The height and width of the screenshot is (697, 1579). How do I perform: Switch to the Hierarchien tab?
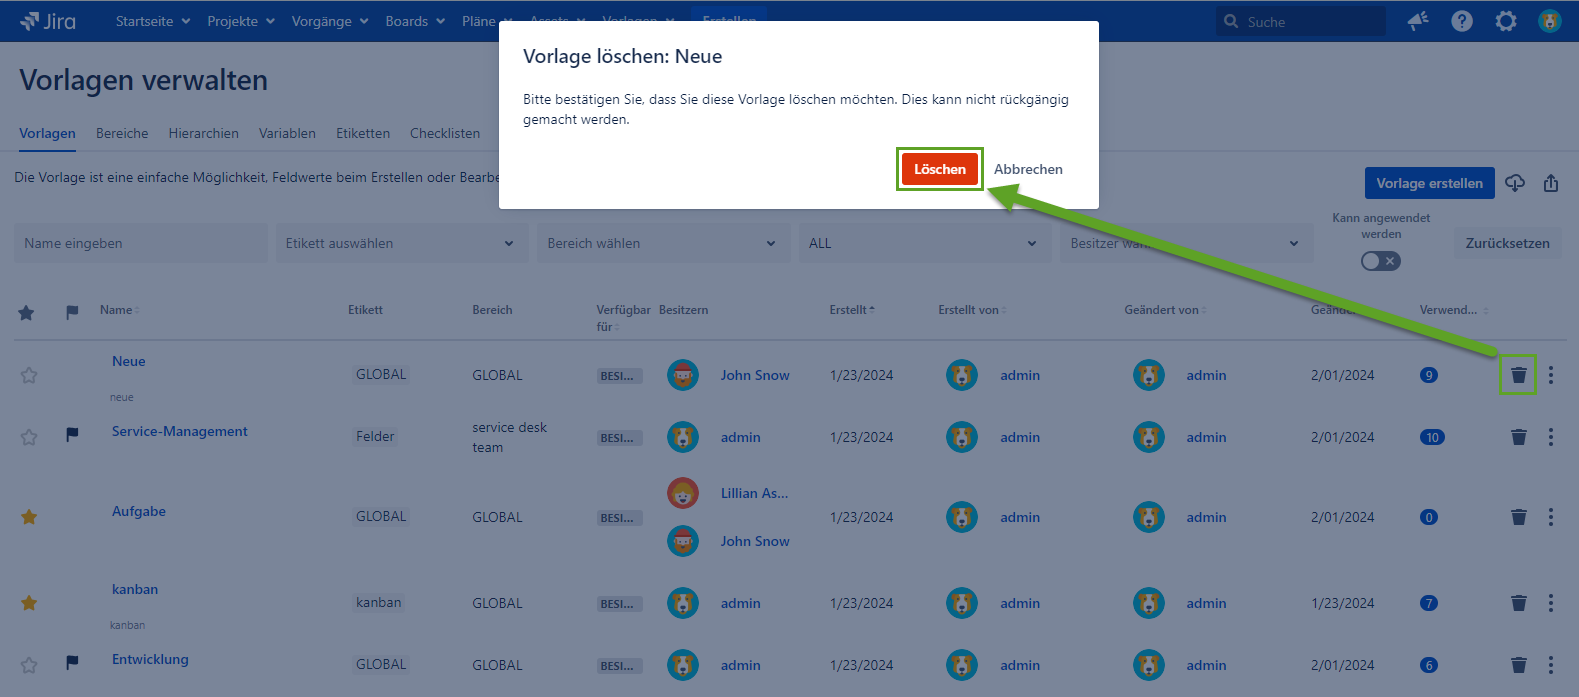click(203, 133)
